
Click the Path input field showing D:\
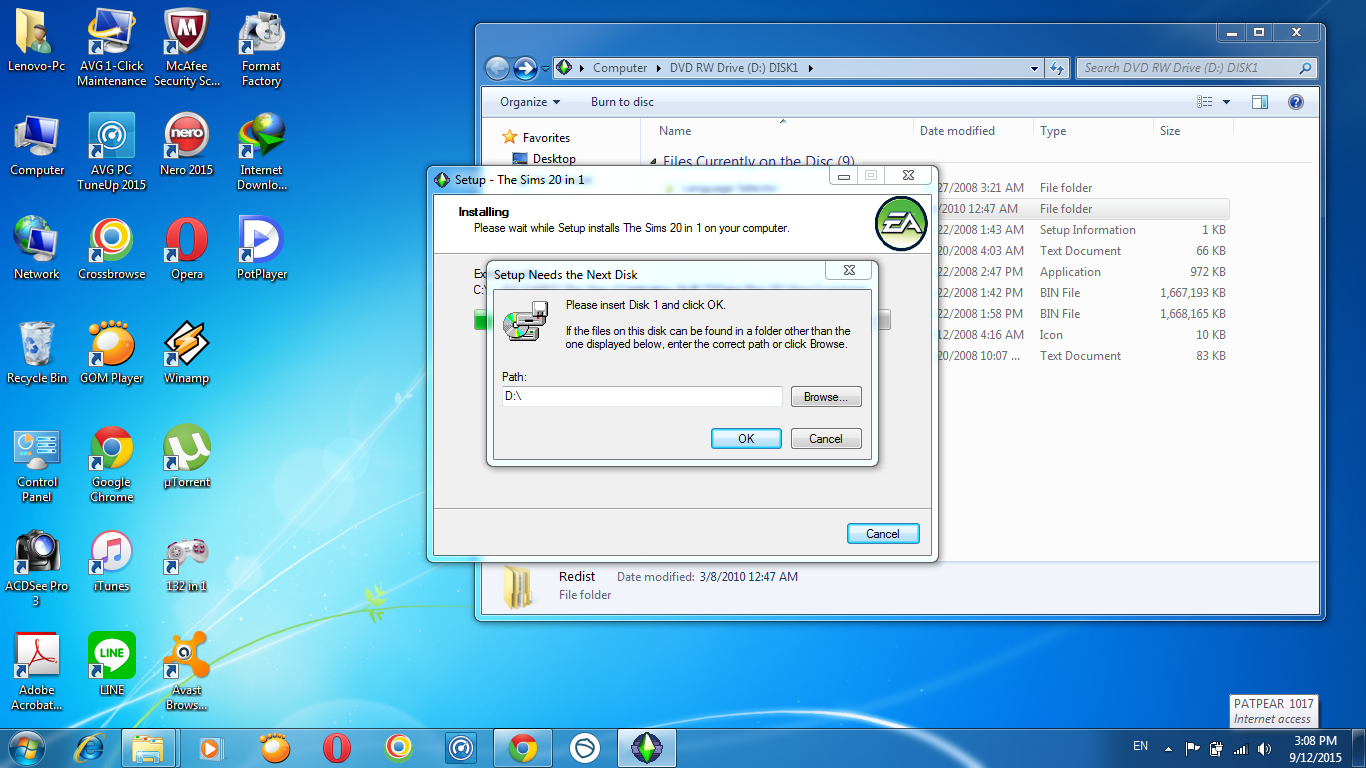(x=641, y=397)
